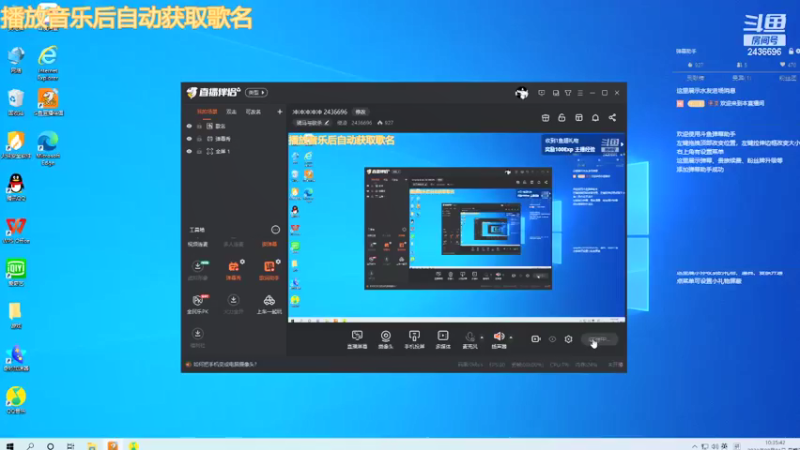Toggle the preview eye icon in bottom bar
This screenshot has height=450, width=800.
pyautogui.click(x=553, y=339)
